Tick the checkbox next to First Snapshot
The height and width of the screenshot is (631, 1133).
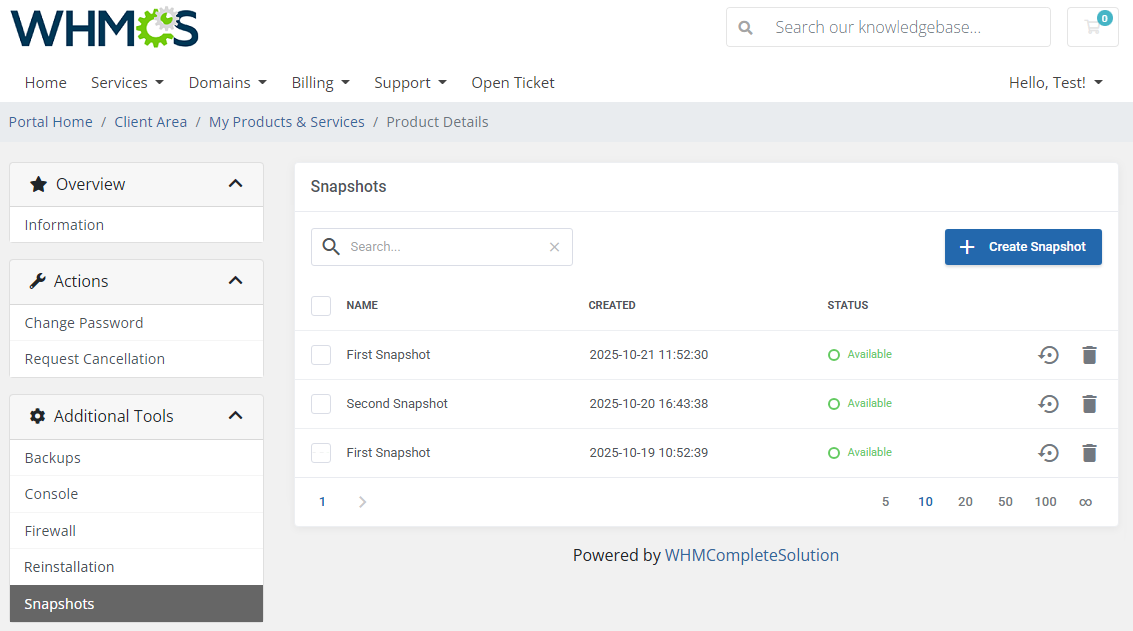pos(320,354)
